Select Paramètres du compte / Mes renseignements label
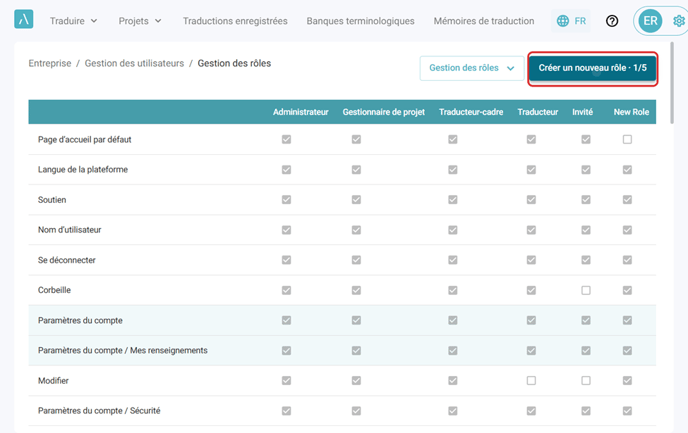The width and height of the screenshot is (688, 433). pos(123,351)
